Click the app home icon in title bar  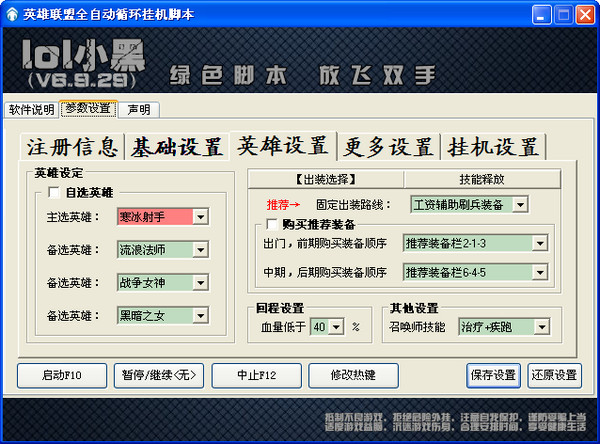11,15
